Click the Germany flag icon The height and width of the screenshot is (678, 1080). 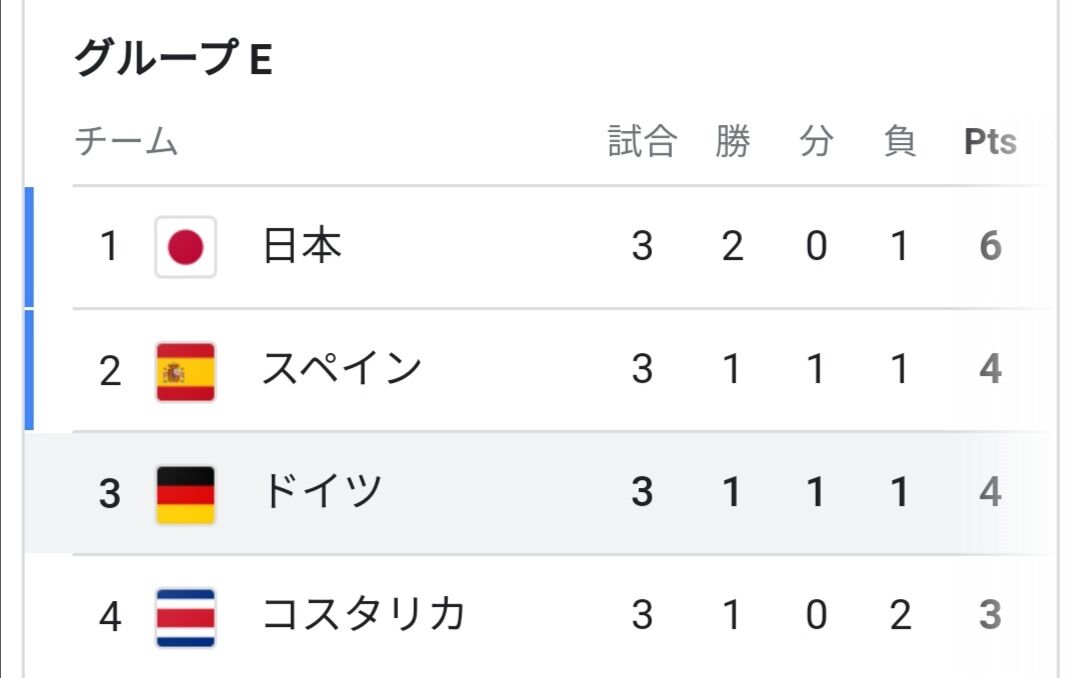185,495
